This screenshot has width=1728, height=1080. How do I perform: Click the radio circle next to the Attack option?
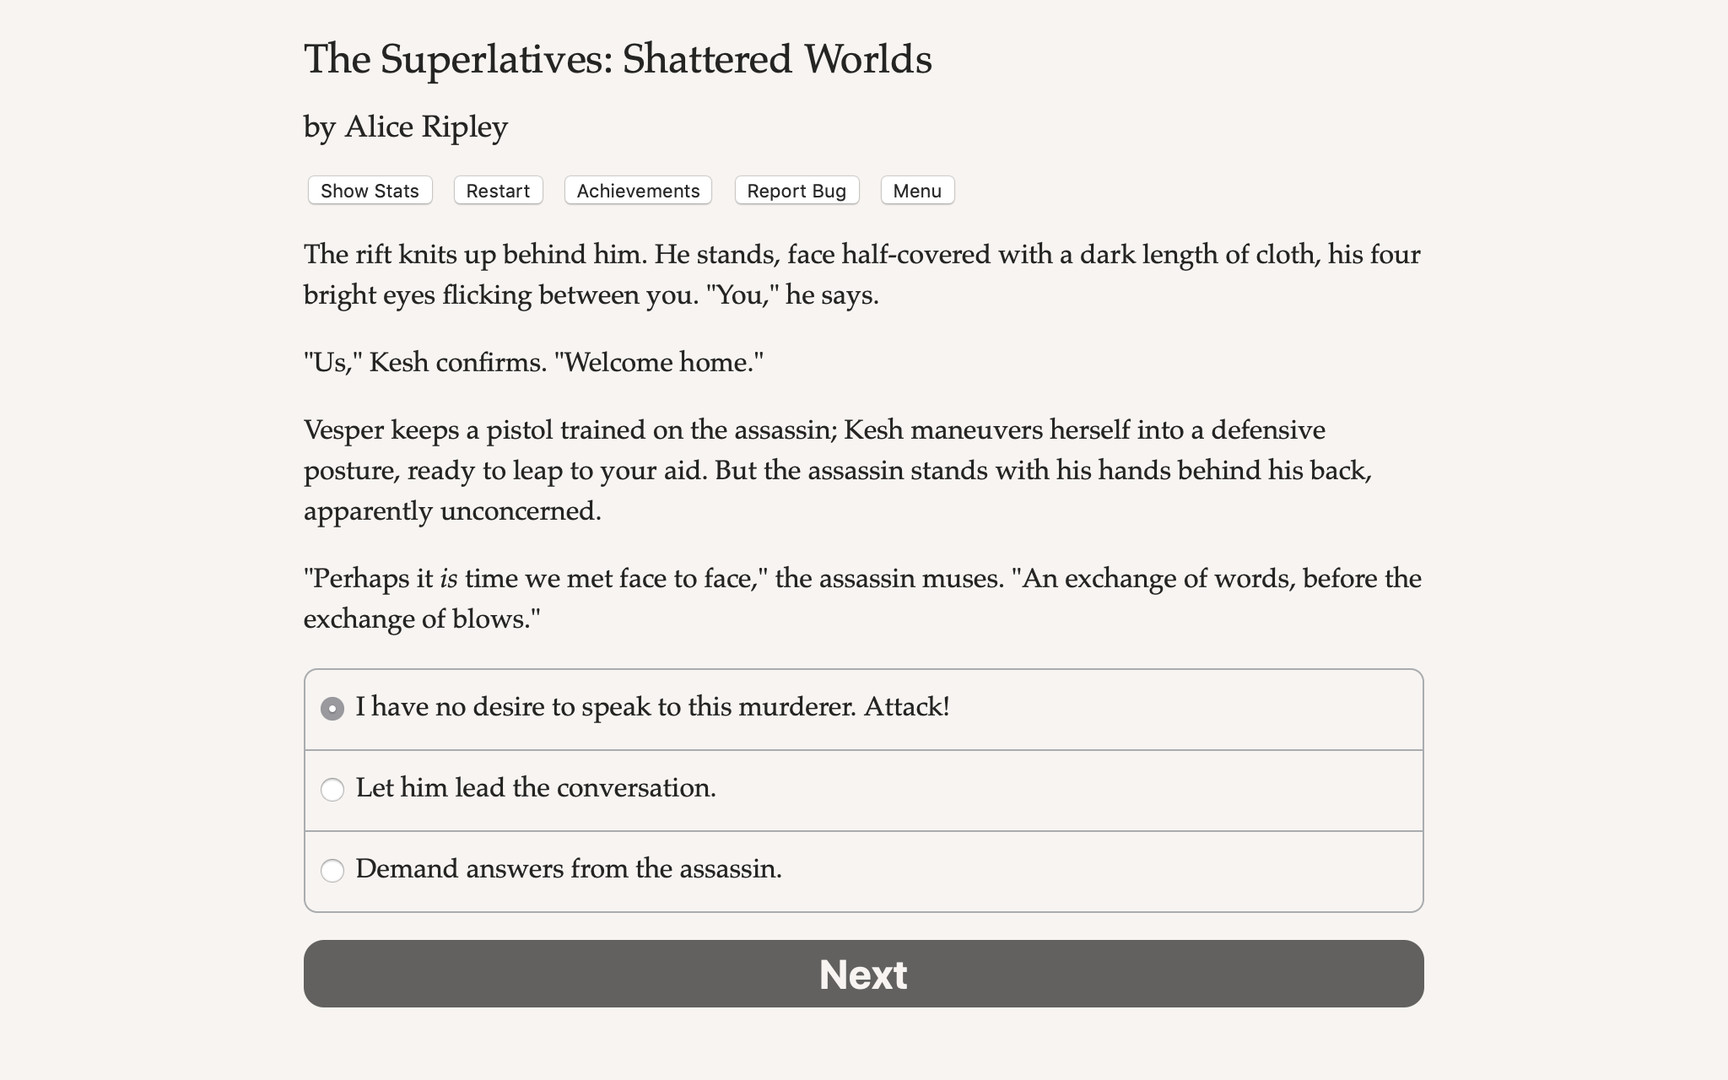pos(332,708)
